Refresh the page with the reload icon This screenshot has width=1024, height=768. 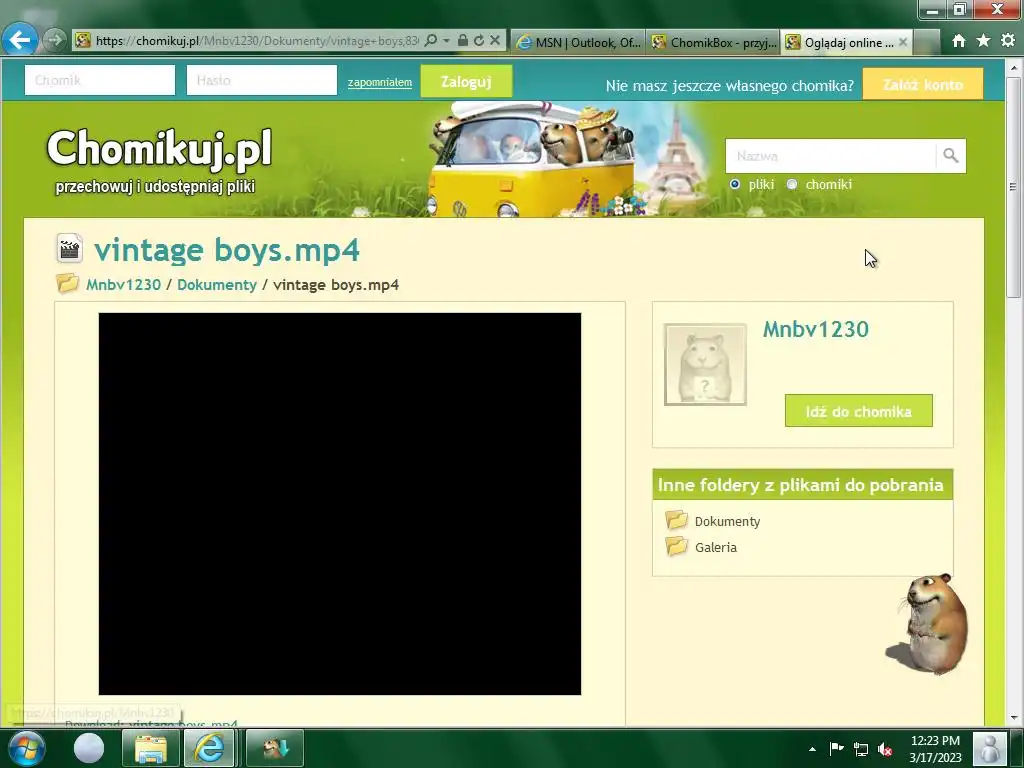(479, 40)
